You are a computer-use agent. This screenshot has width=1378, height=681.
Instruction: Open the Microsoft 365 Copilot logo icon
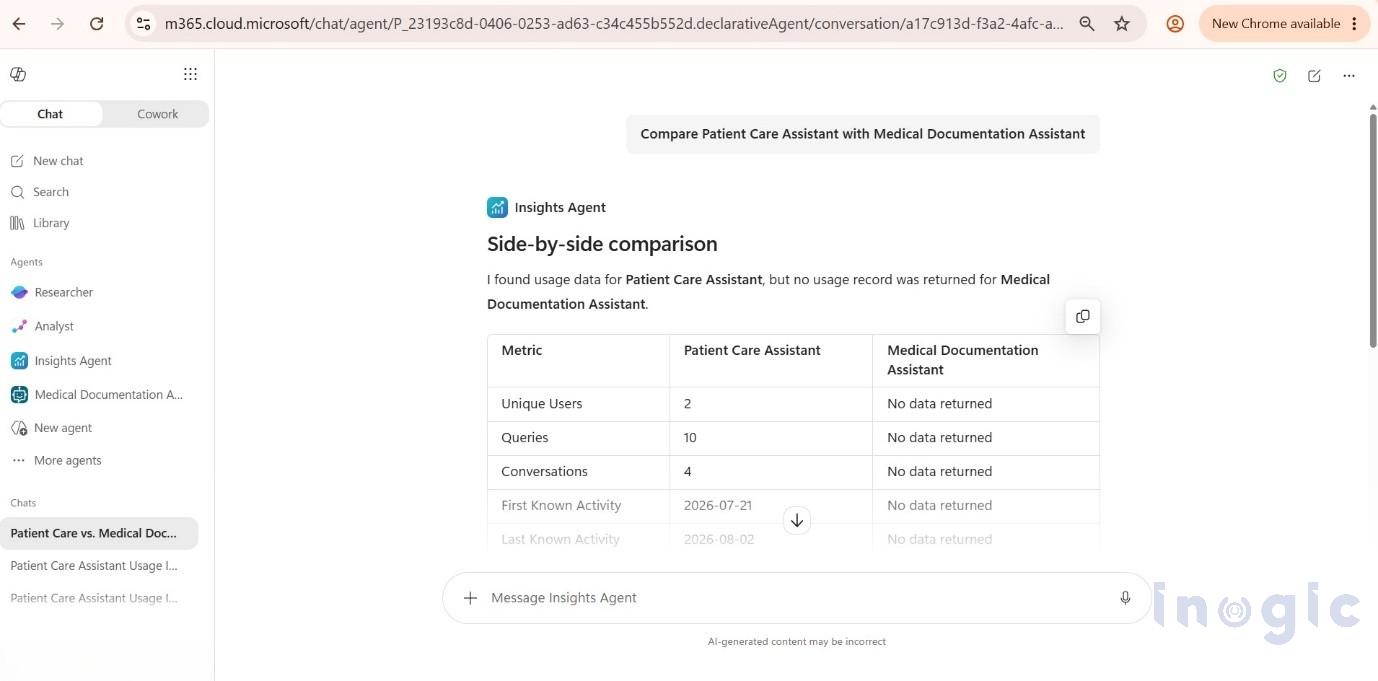(18, 74)
